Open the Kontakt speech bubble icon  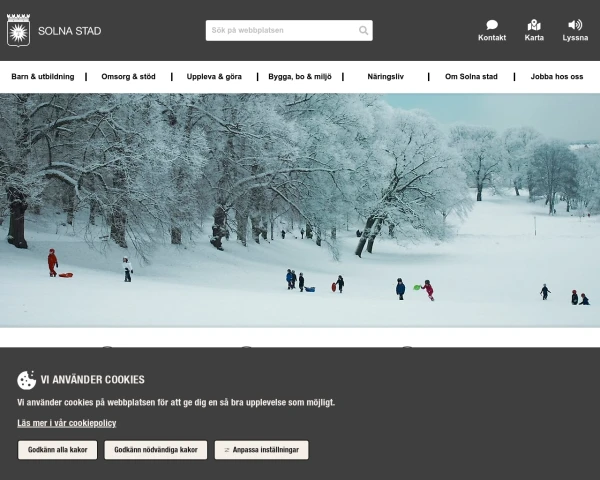[492, 25]
